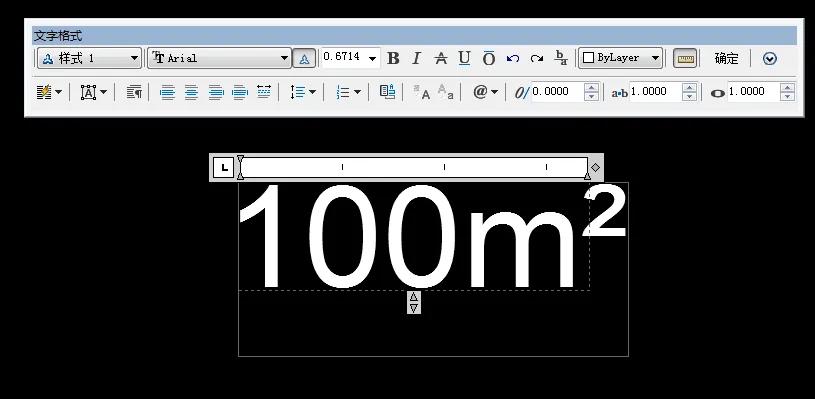The width and height of the screenshot is (815, 399).
Task: Click the redo arrow icon
Action: (537, 59)
